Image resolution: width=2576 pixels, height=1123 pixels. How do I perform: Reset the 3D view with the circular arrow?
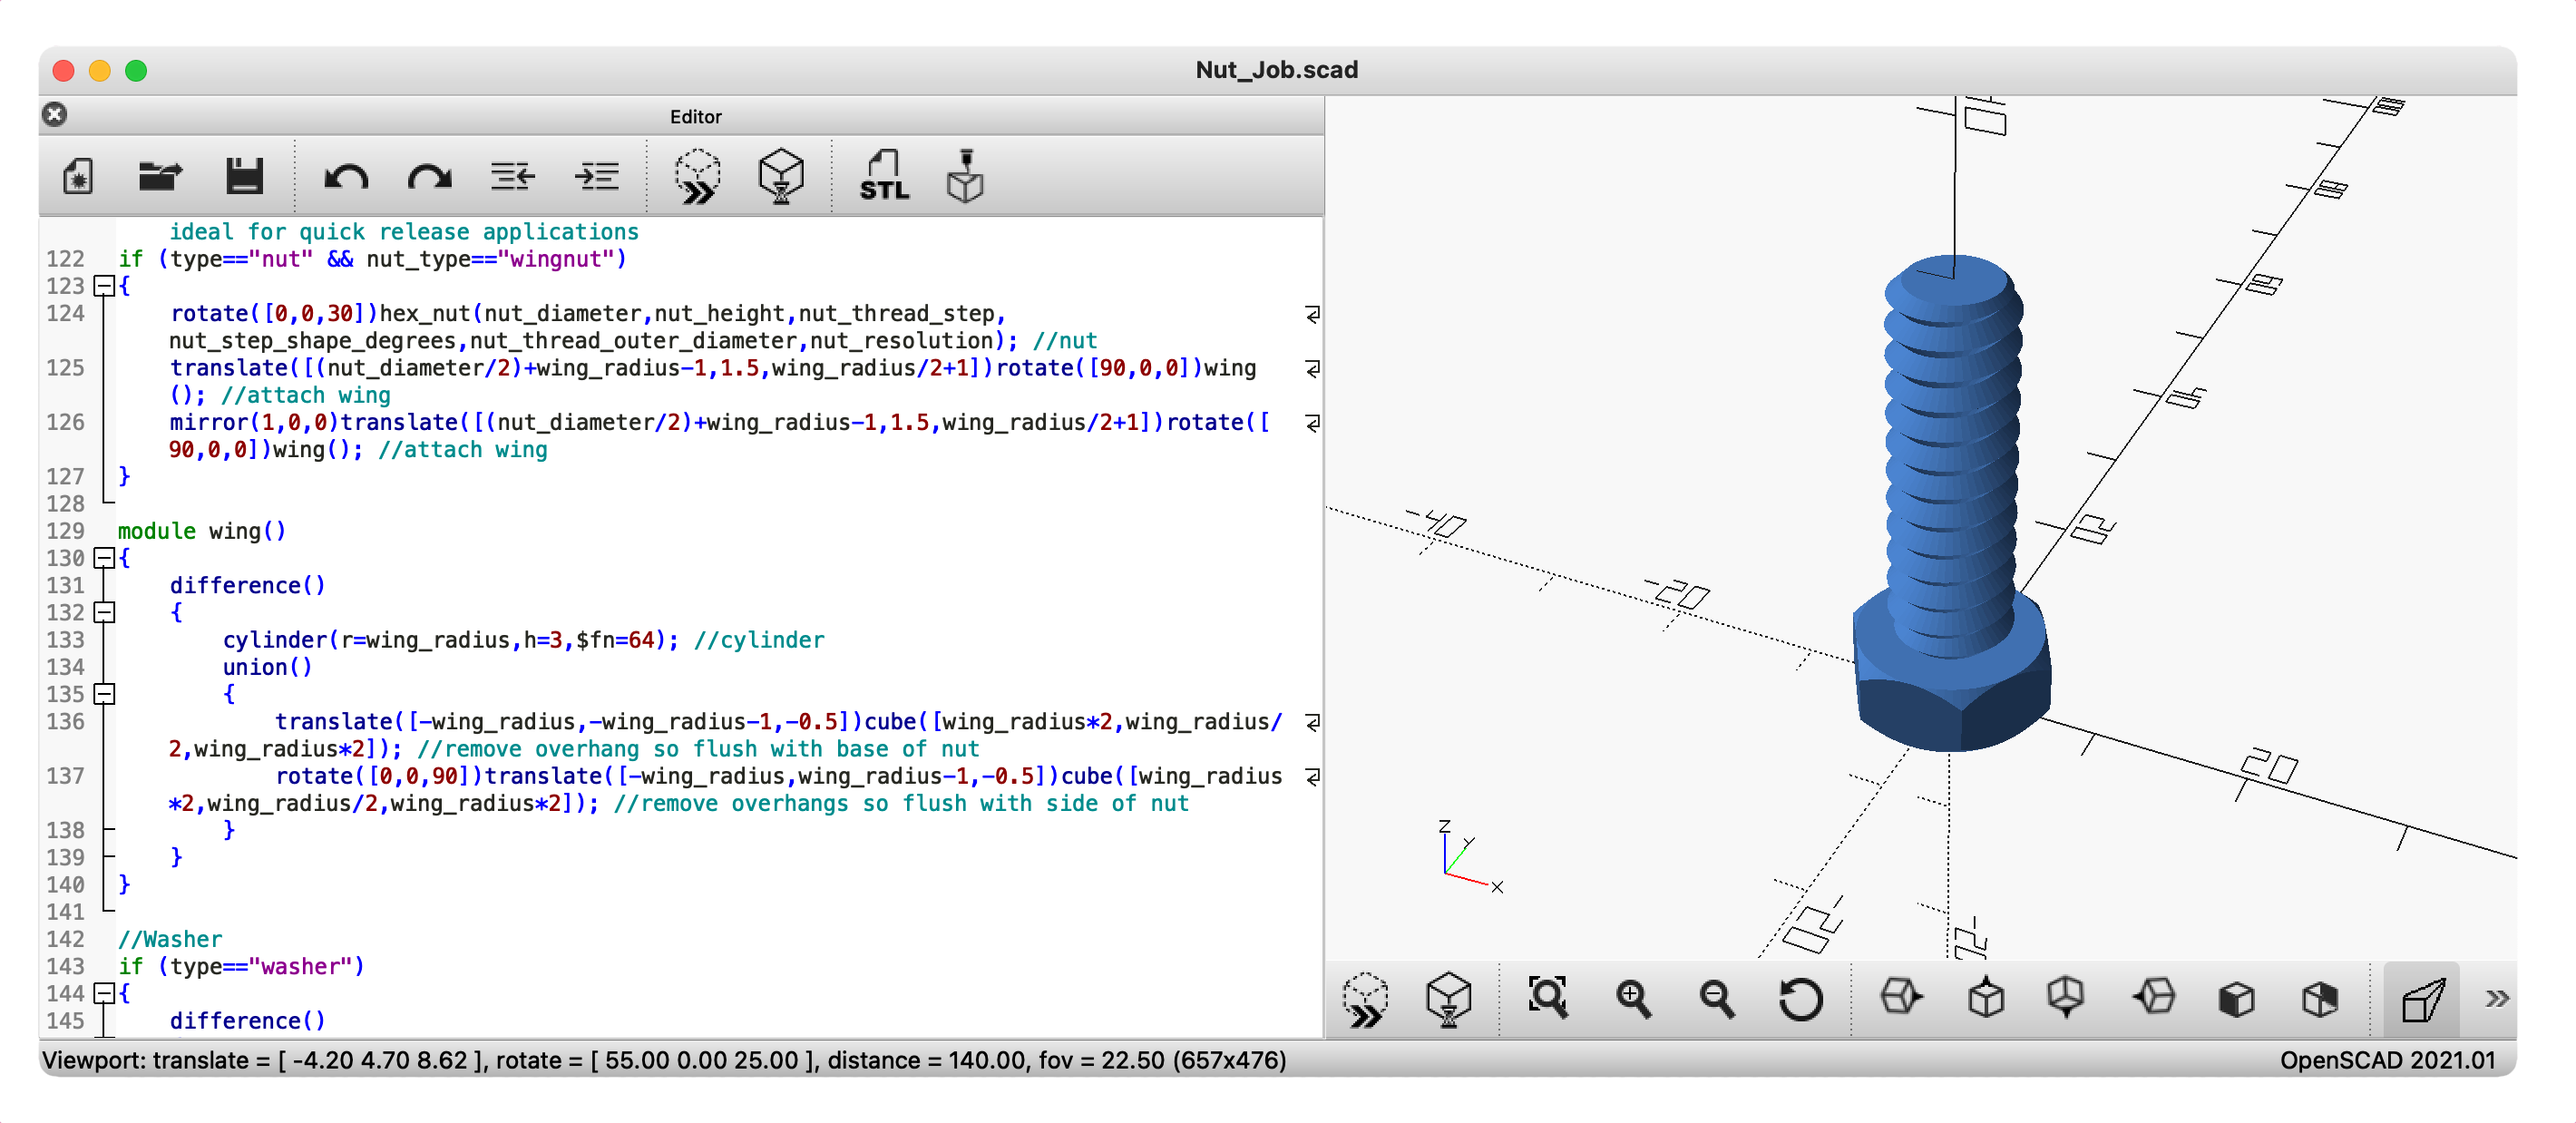click(x=1800, y=997)
